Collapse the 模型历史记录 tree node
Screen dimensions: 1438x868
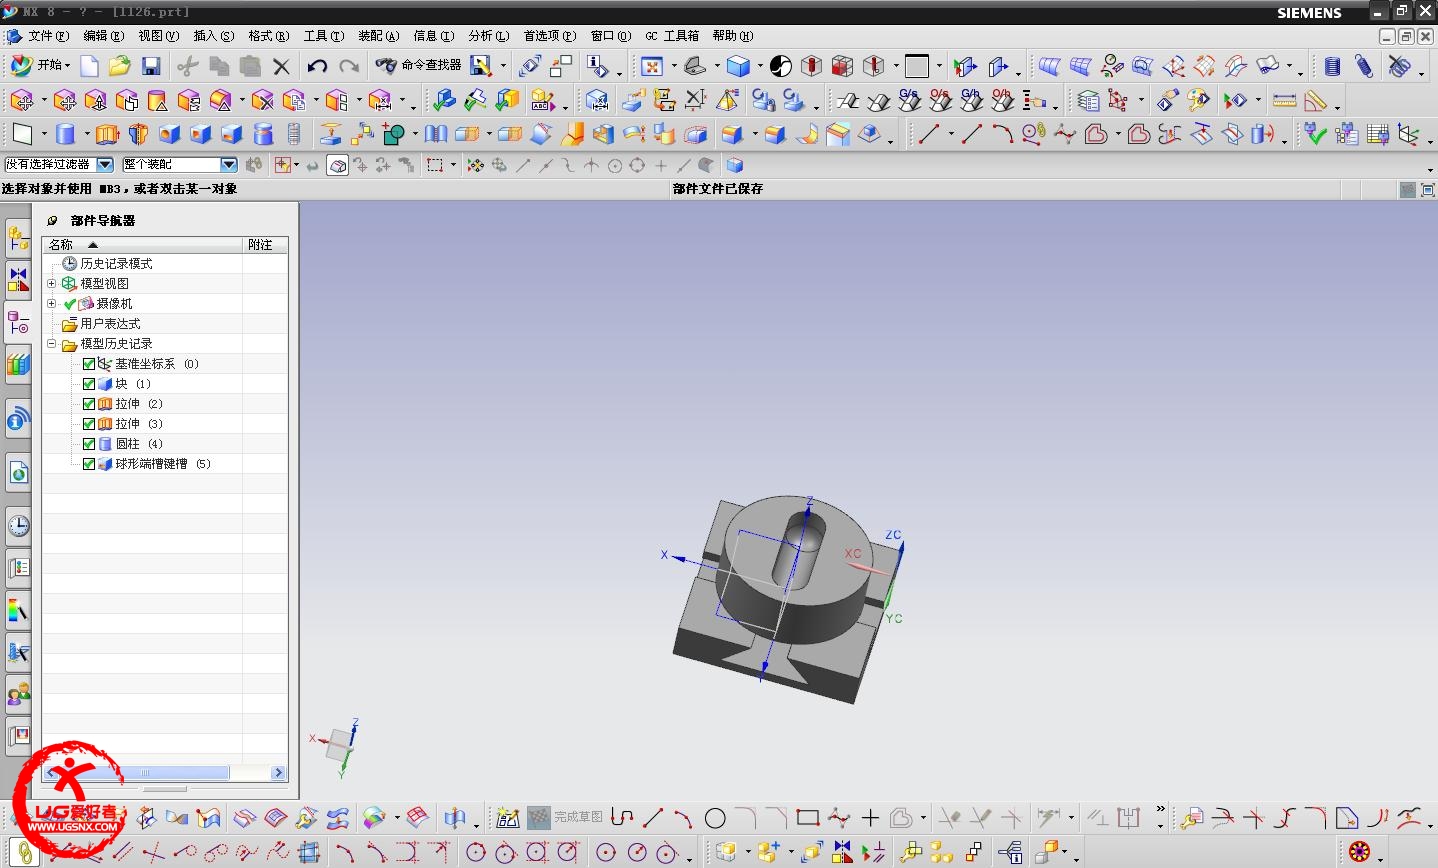(52, 344)
